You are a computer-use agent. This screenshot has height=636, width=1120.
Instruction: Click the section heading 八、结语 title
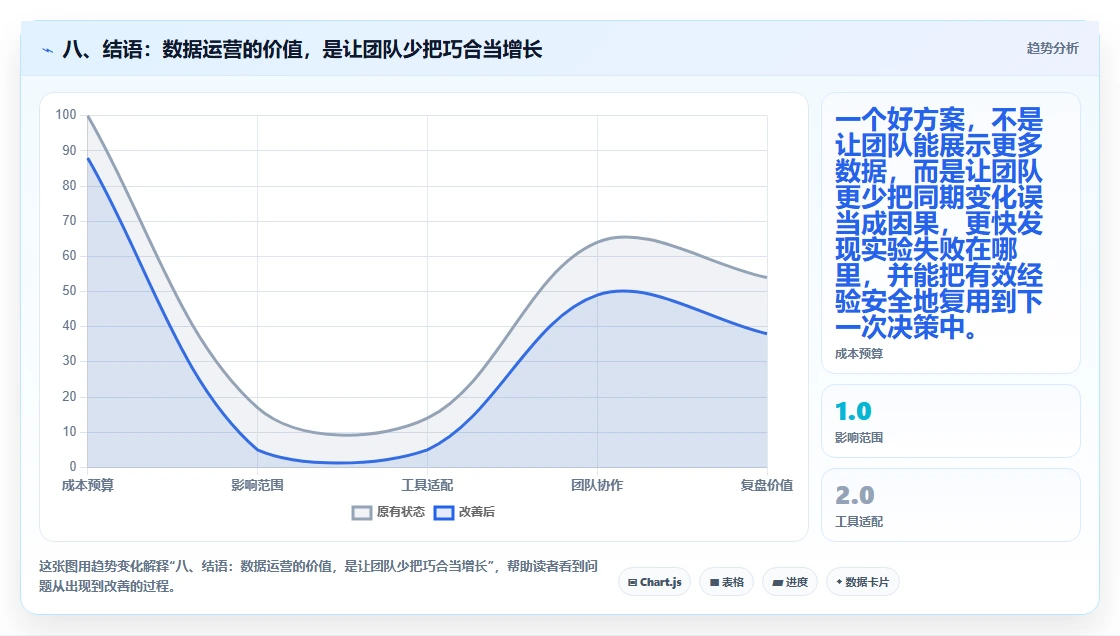point(302,49)
